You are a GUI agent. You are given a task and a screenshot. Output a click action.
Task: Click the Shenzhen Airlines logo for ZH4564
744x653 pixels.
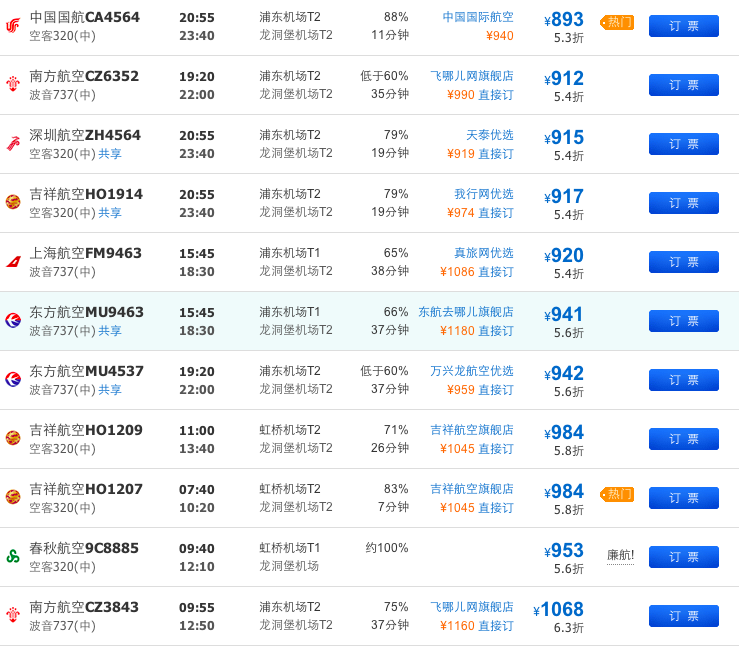13,143
